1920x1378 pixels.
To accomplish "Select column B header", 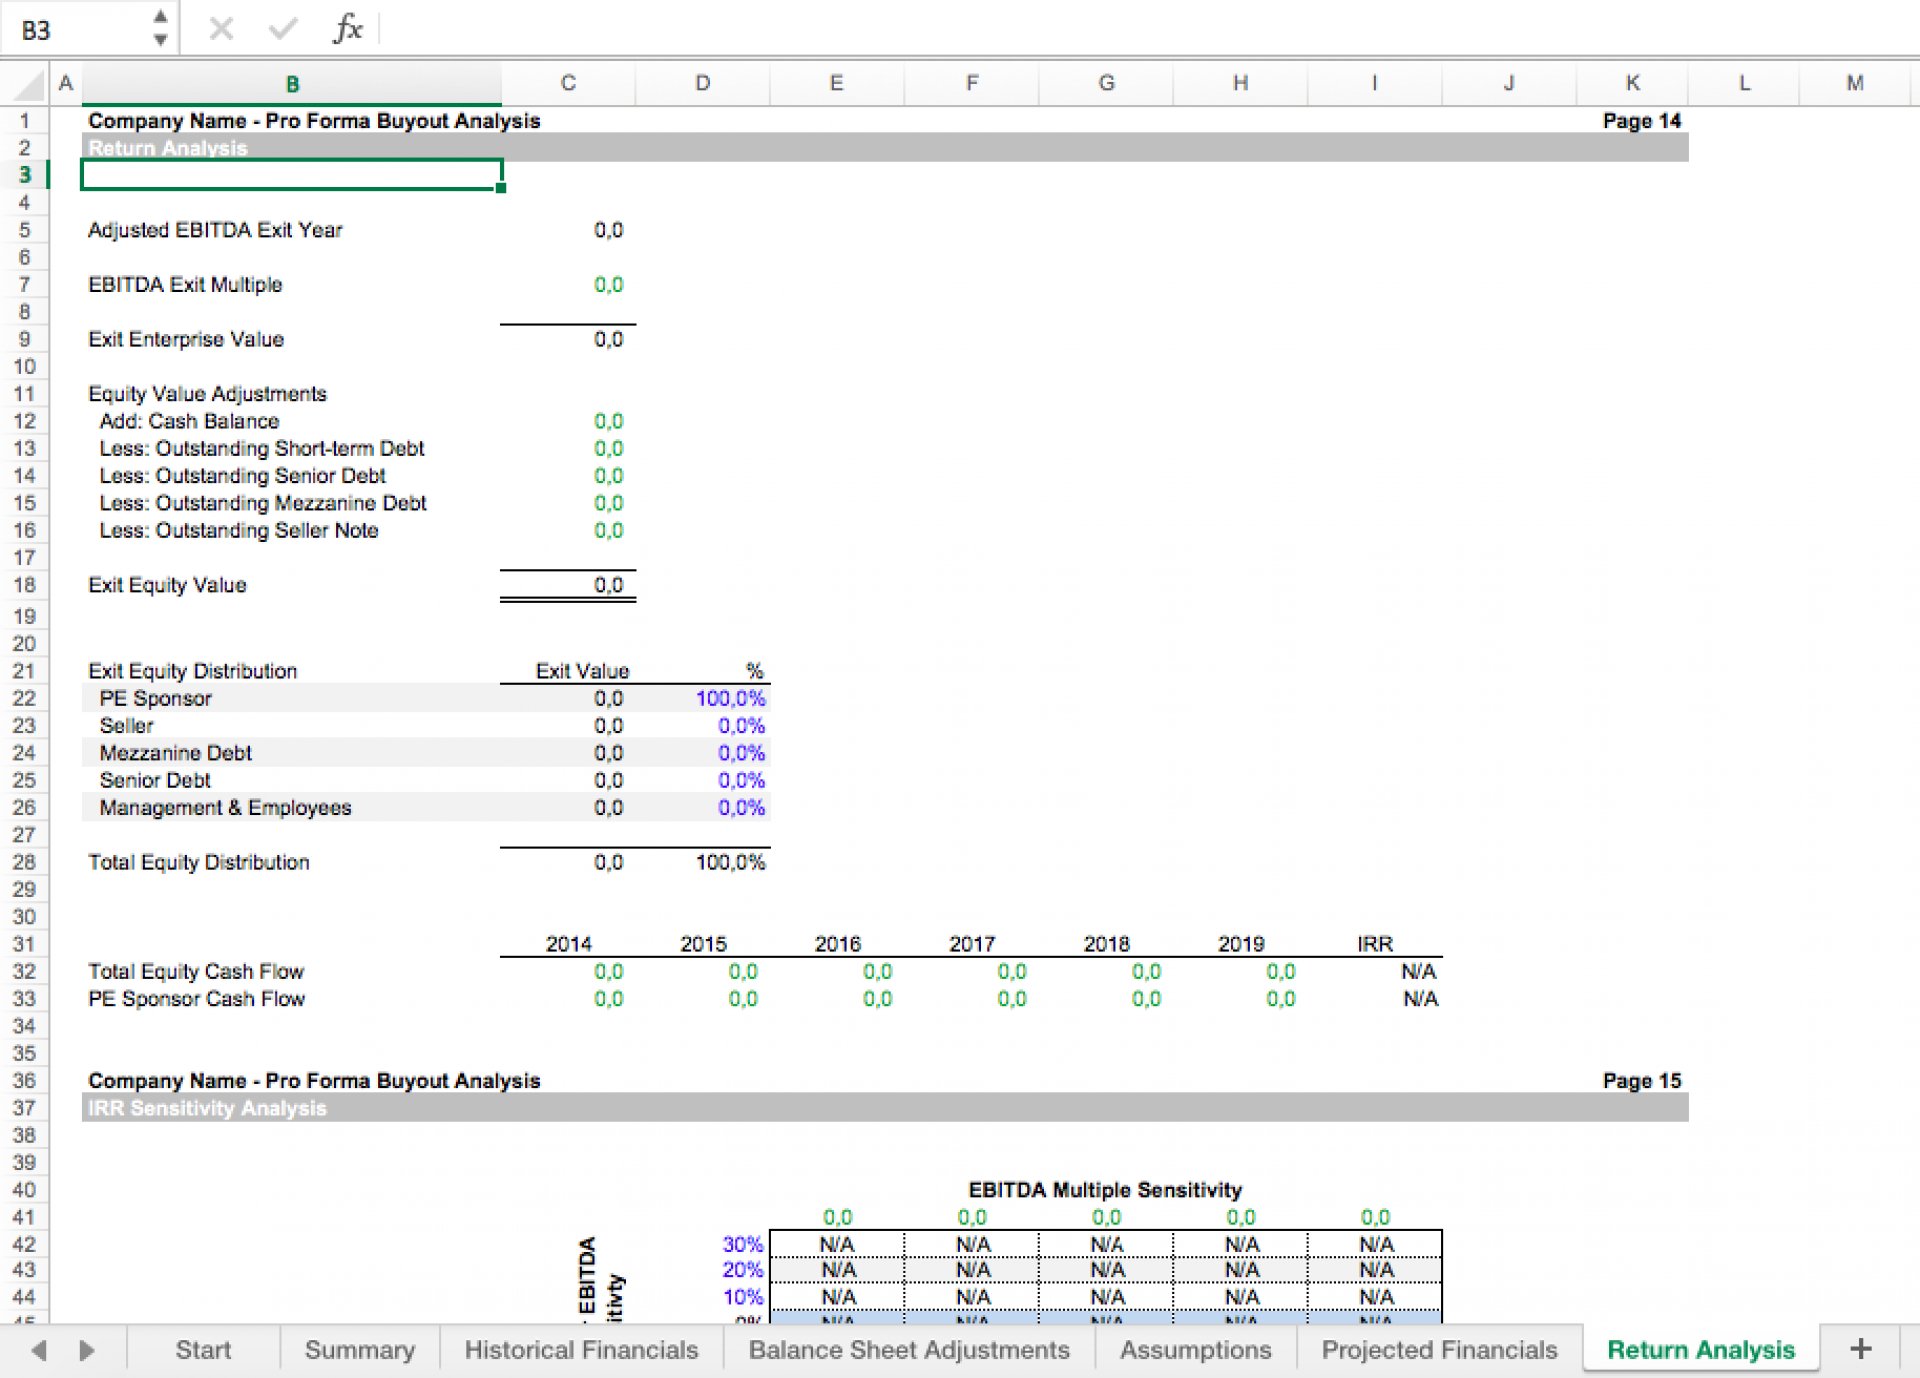I will (x=292, y=84).
